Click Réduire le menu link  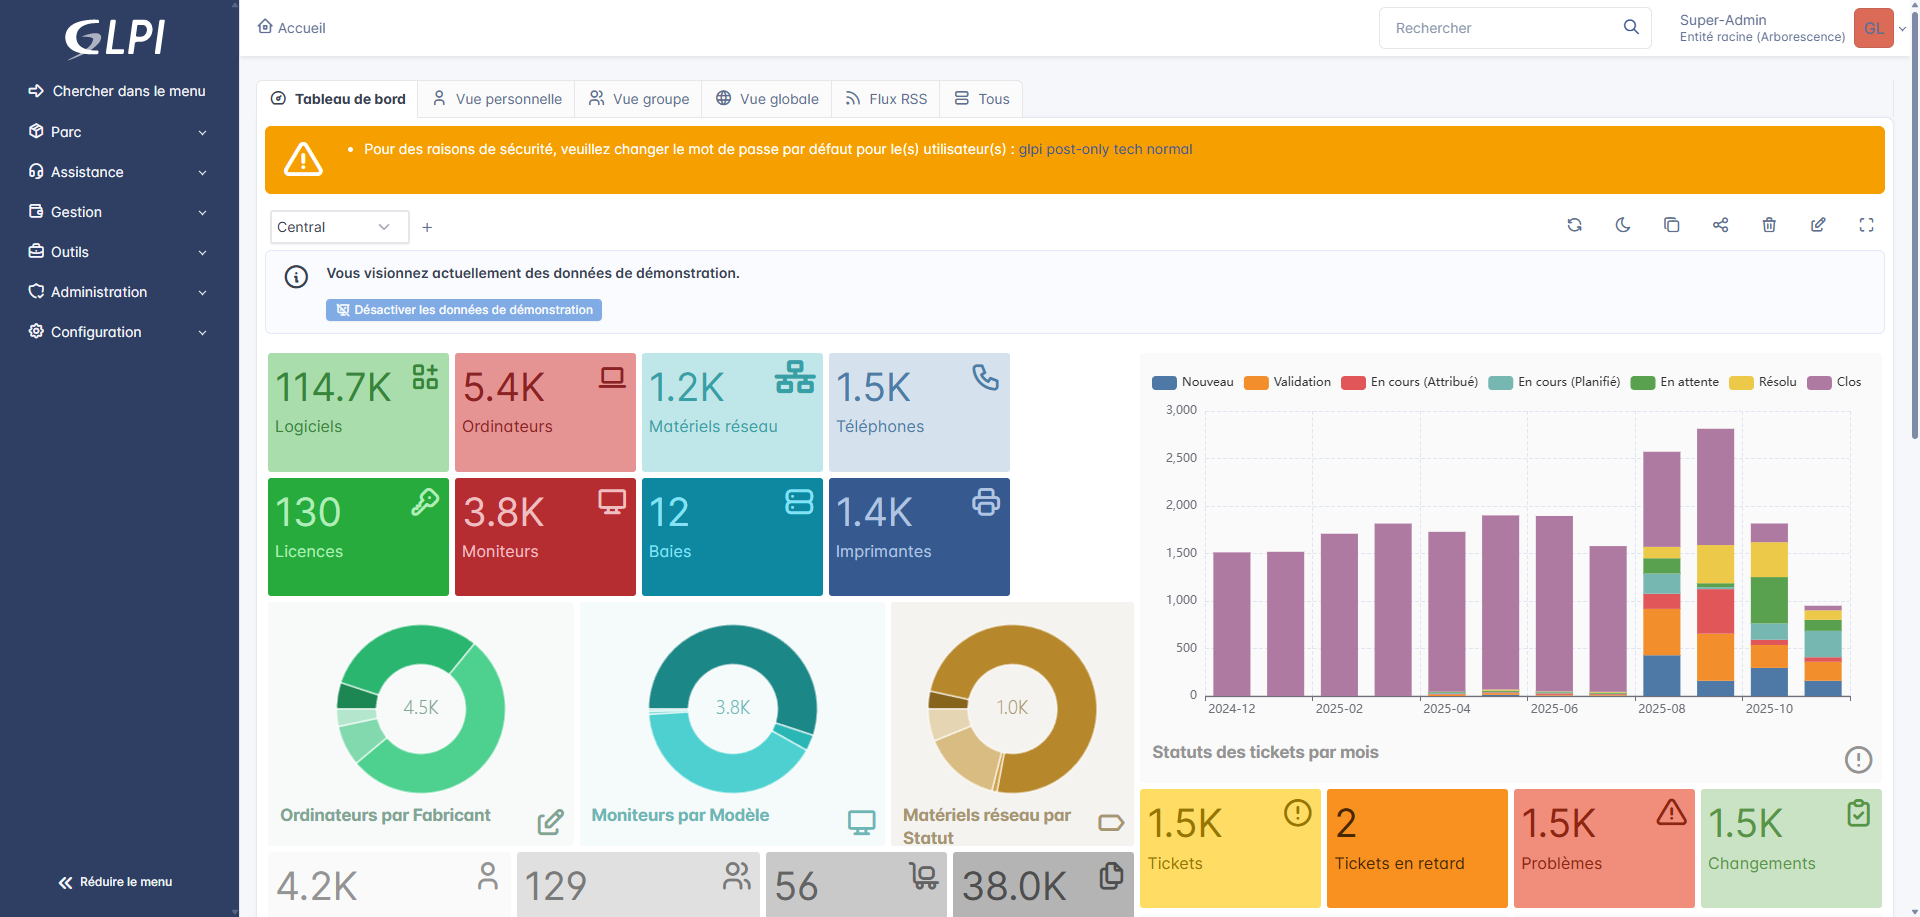click(115, 882)
